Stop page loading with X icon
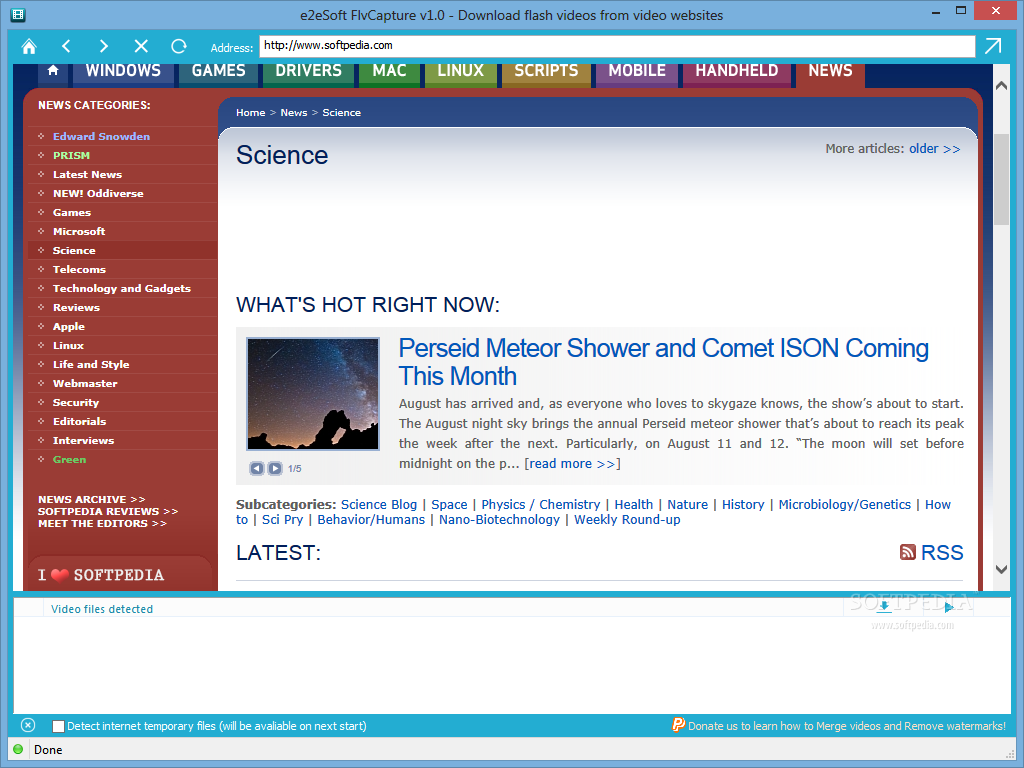Viewport: 1024px width, 768px height. pyautogui.click(x=141, y=46)
